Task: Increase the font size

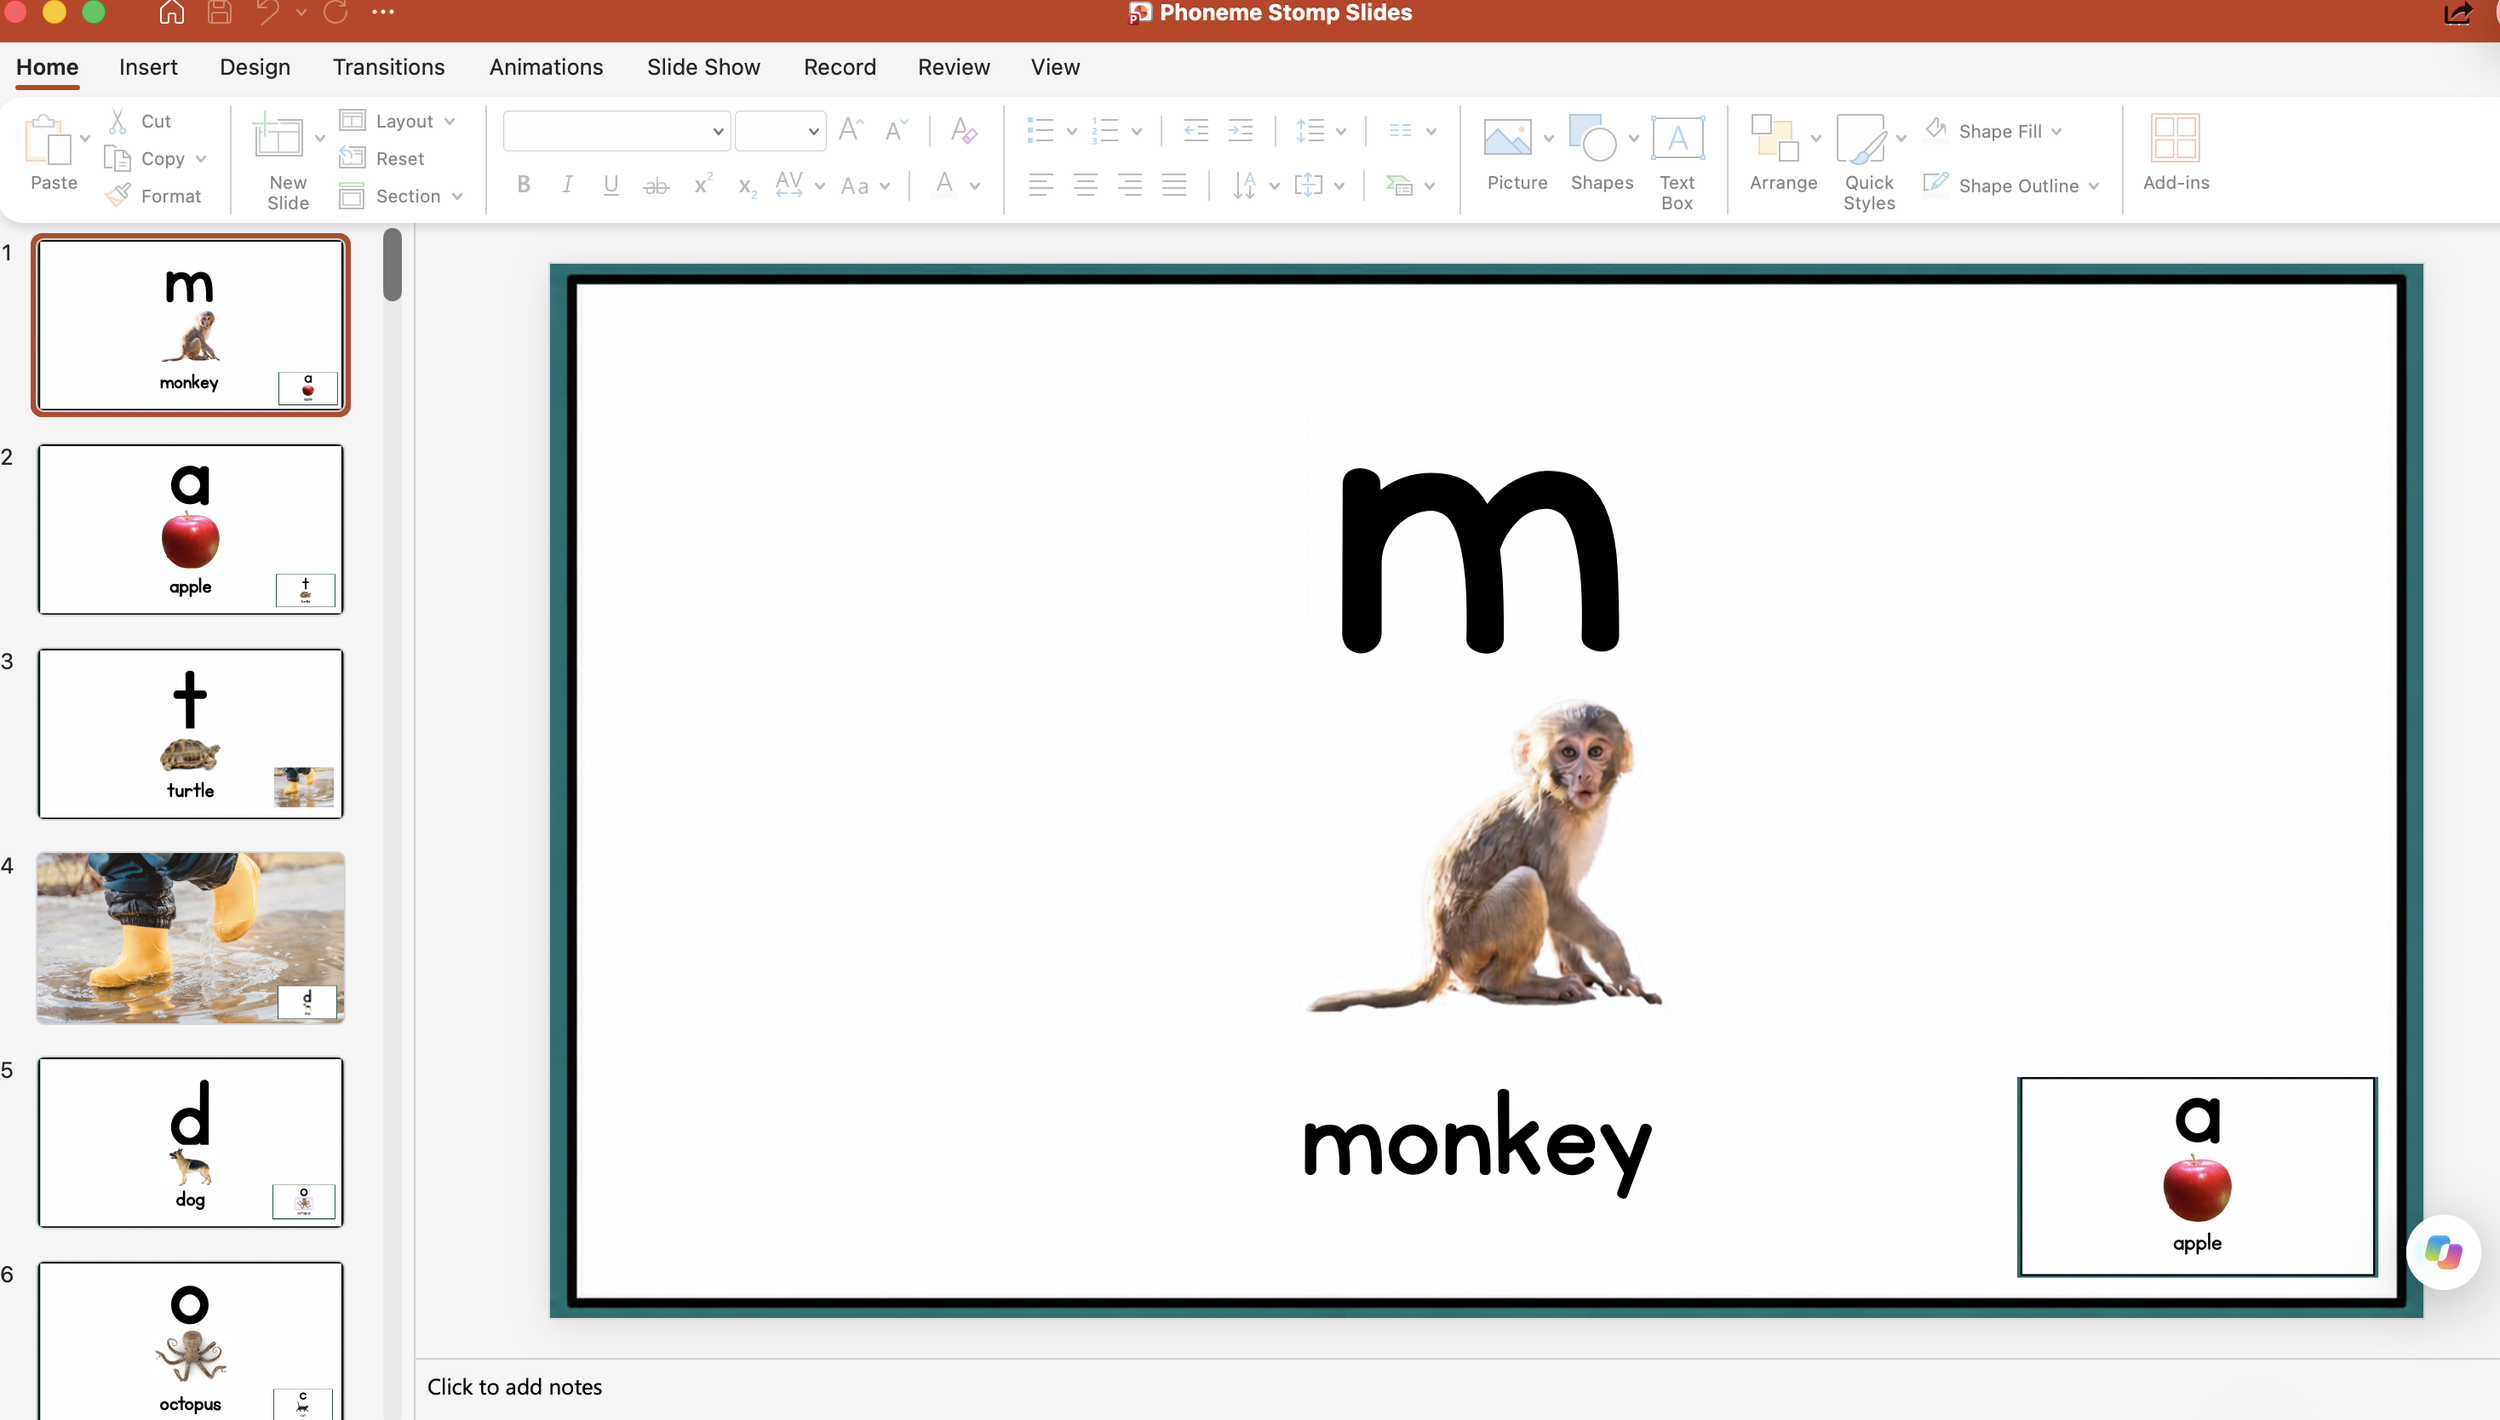Action: click(x=851, y=130)
